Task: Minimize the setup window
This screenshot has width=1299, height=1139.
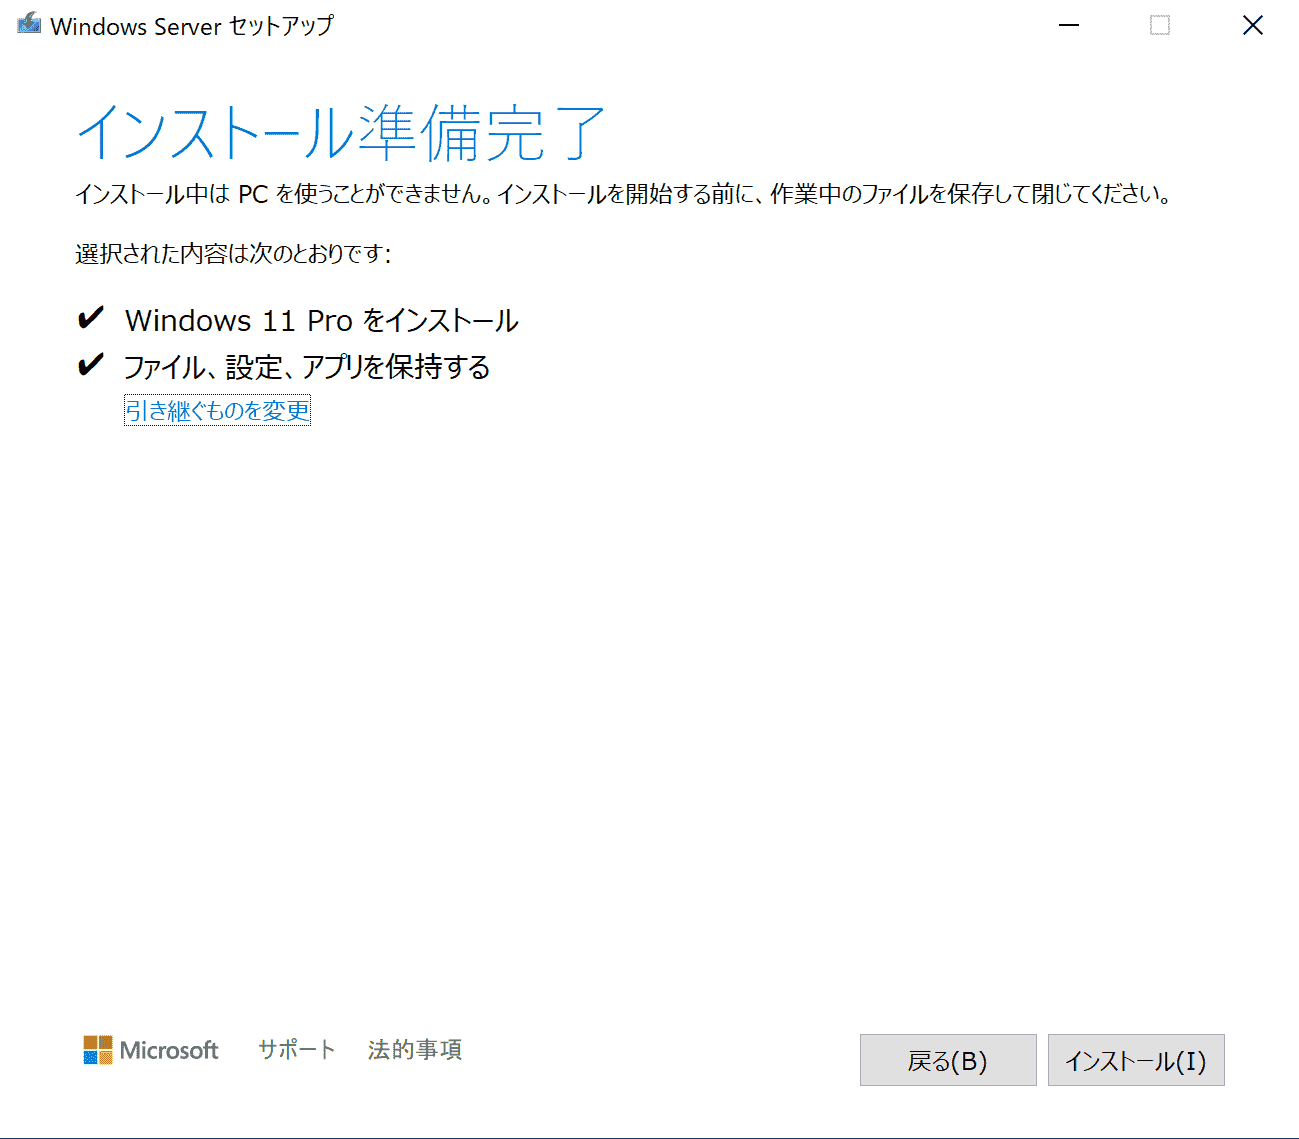Action: pyautogui.click(x=1069, y=25)
